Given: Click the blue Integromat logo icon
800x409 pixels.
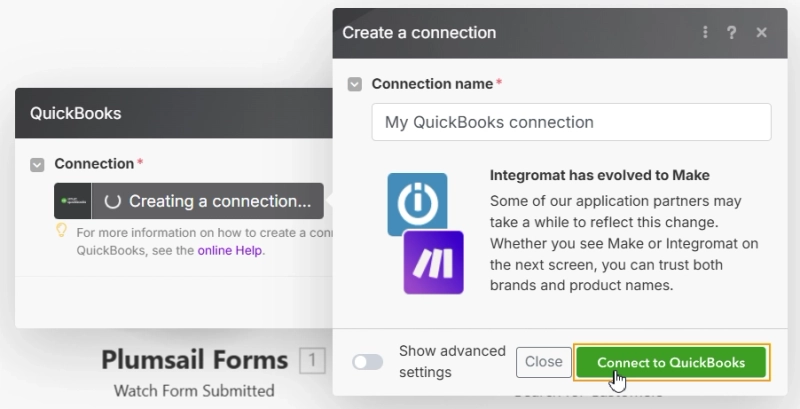Looking at the screenshot, I should [417, 203].
